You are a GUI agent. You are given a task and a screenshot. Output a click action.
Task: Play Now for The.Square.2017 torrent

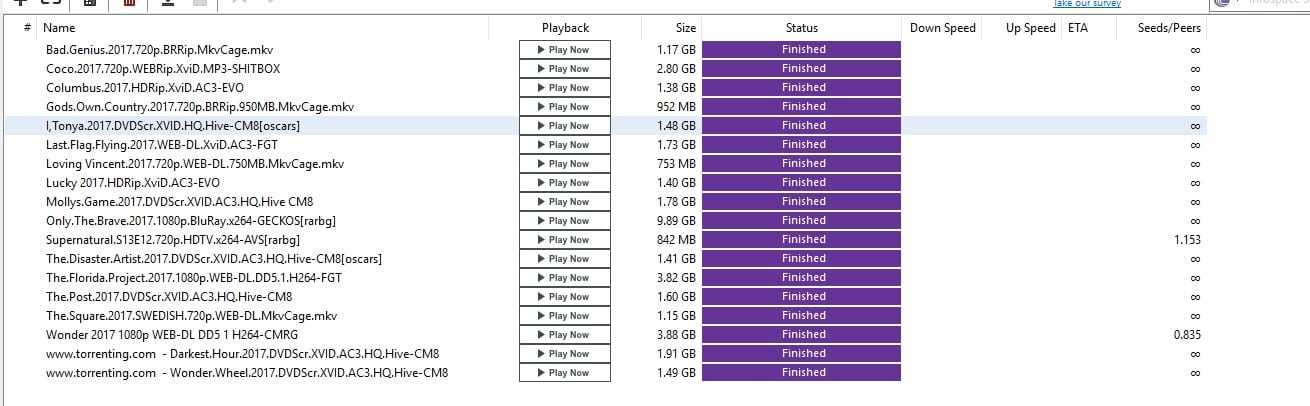pyautogui.click(x=565, y=315)
